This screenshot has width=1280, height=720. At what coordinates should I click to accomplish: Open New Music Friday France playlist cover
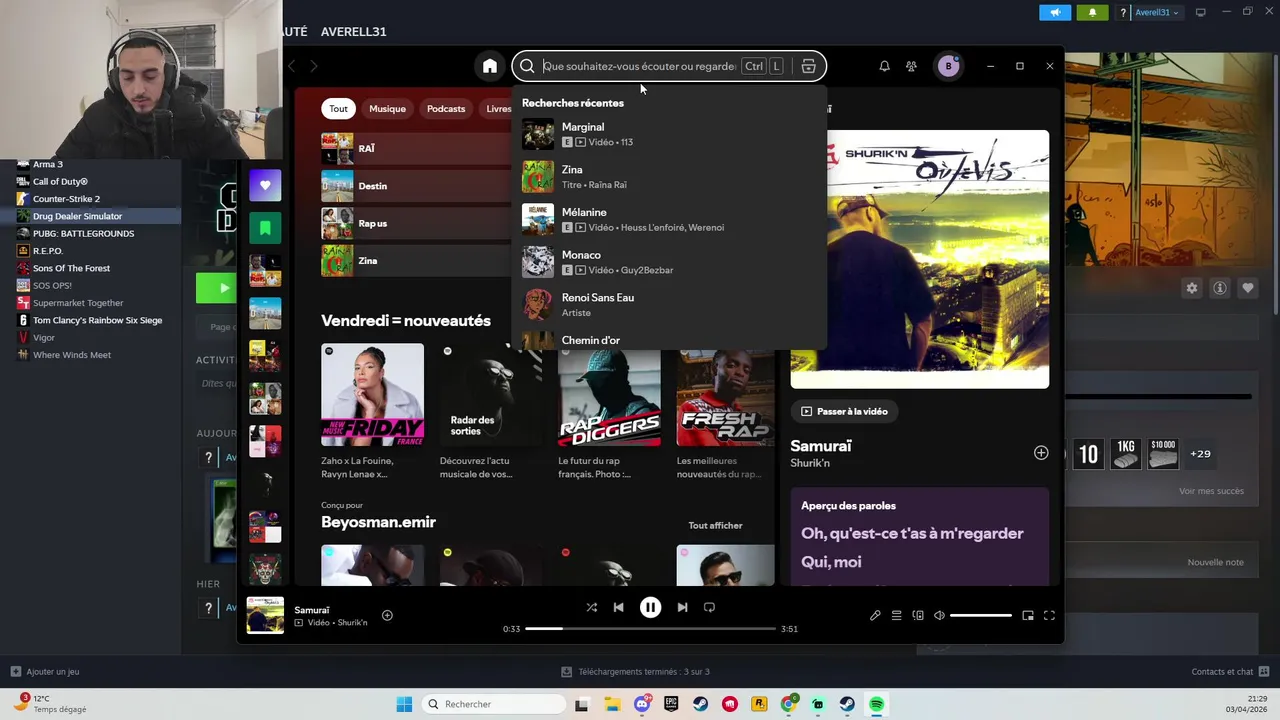click(372, 395)
